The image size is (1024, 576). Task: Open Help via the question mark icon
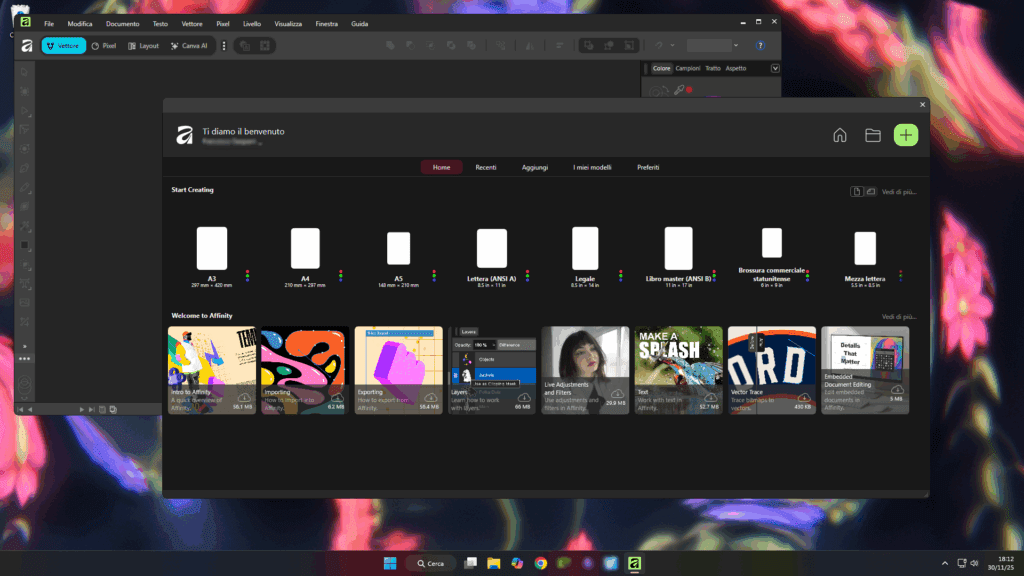(759, 45)
